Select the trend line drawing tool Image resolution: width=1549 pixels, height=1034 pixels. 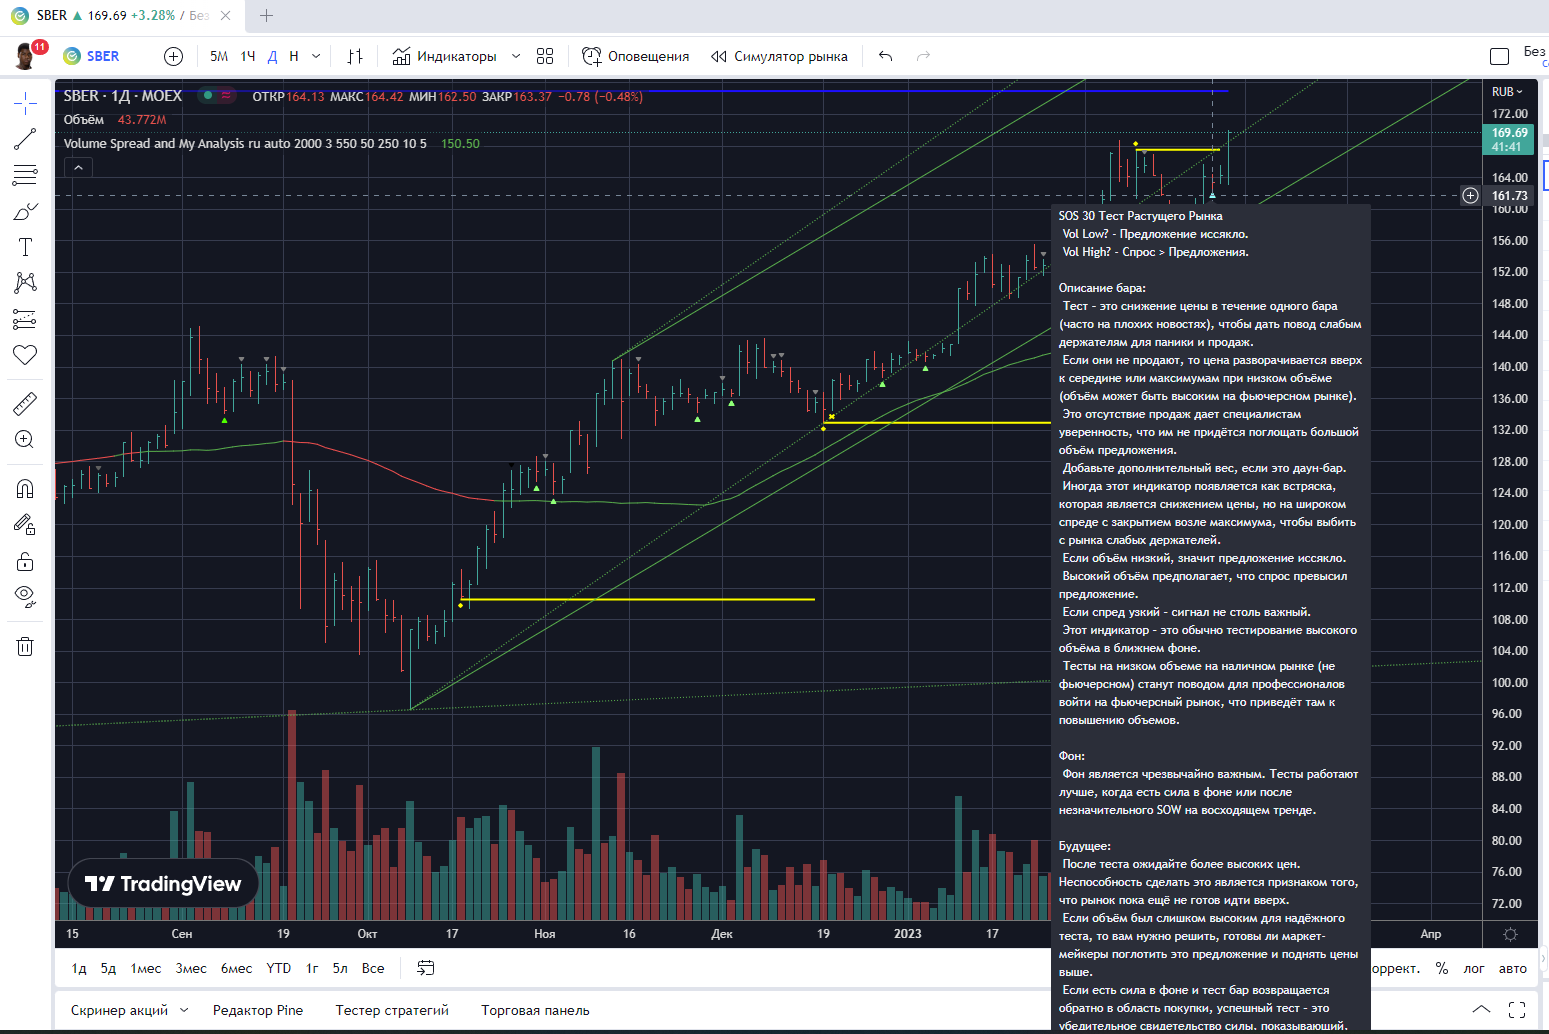click(x=25, y=139)
